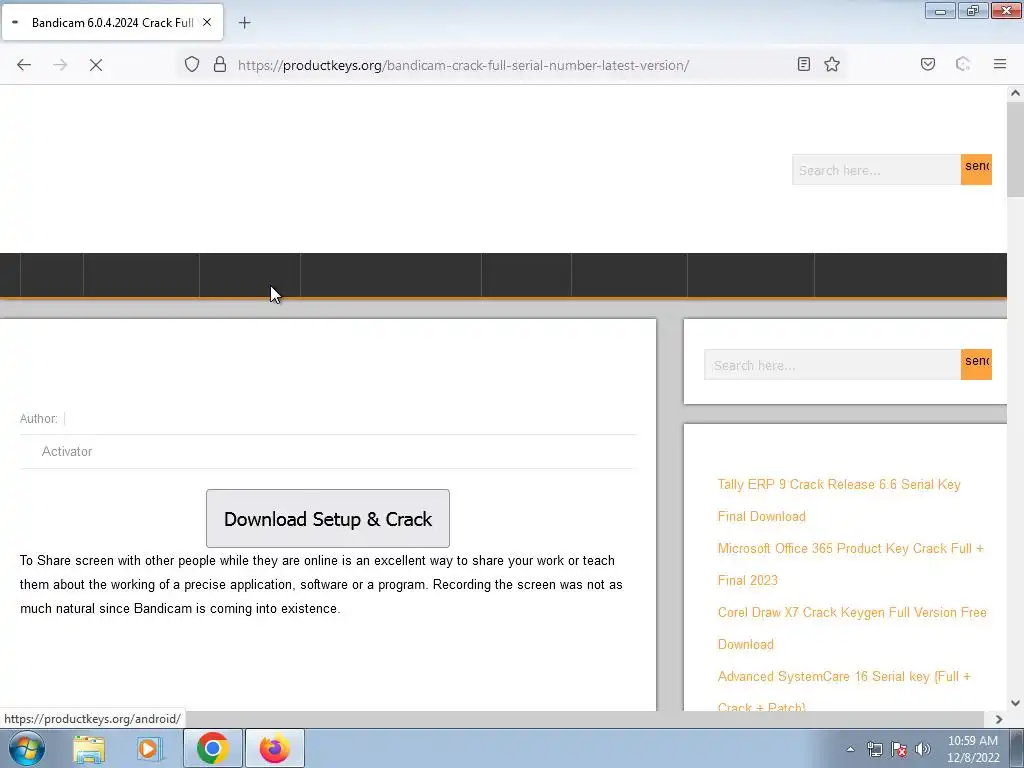Go back using the browser back arrow
1024x768 pixels.
[24, 65]
